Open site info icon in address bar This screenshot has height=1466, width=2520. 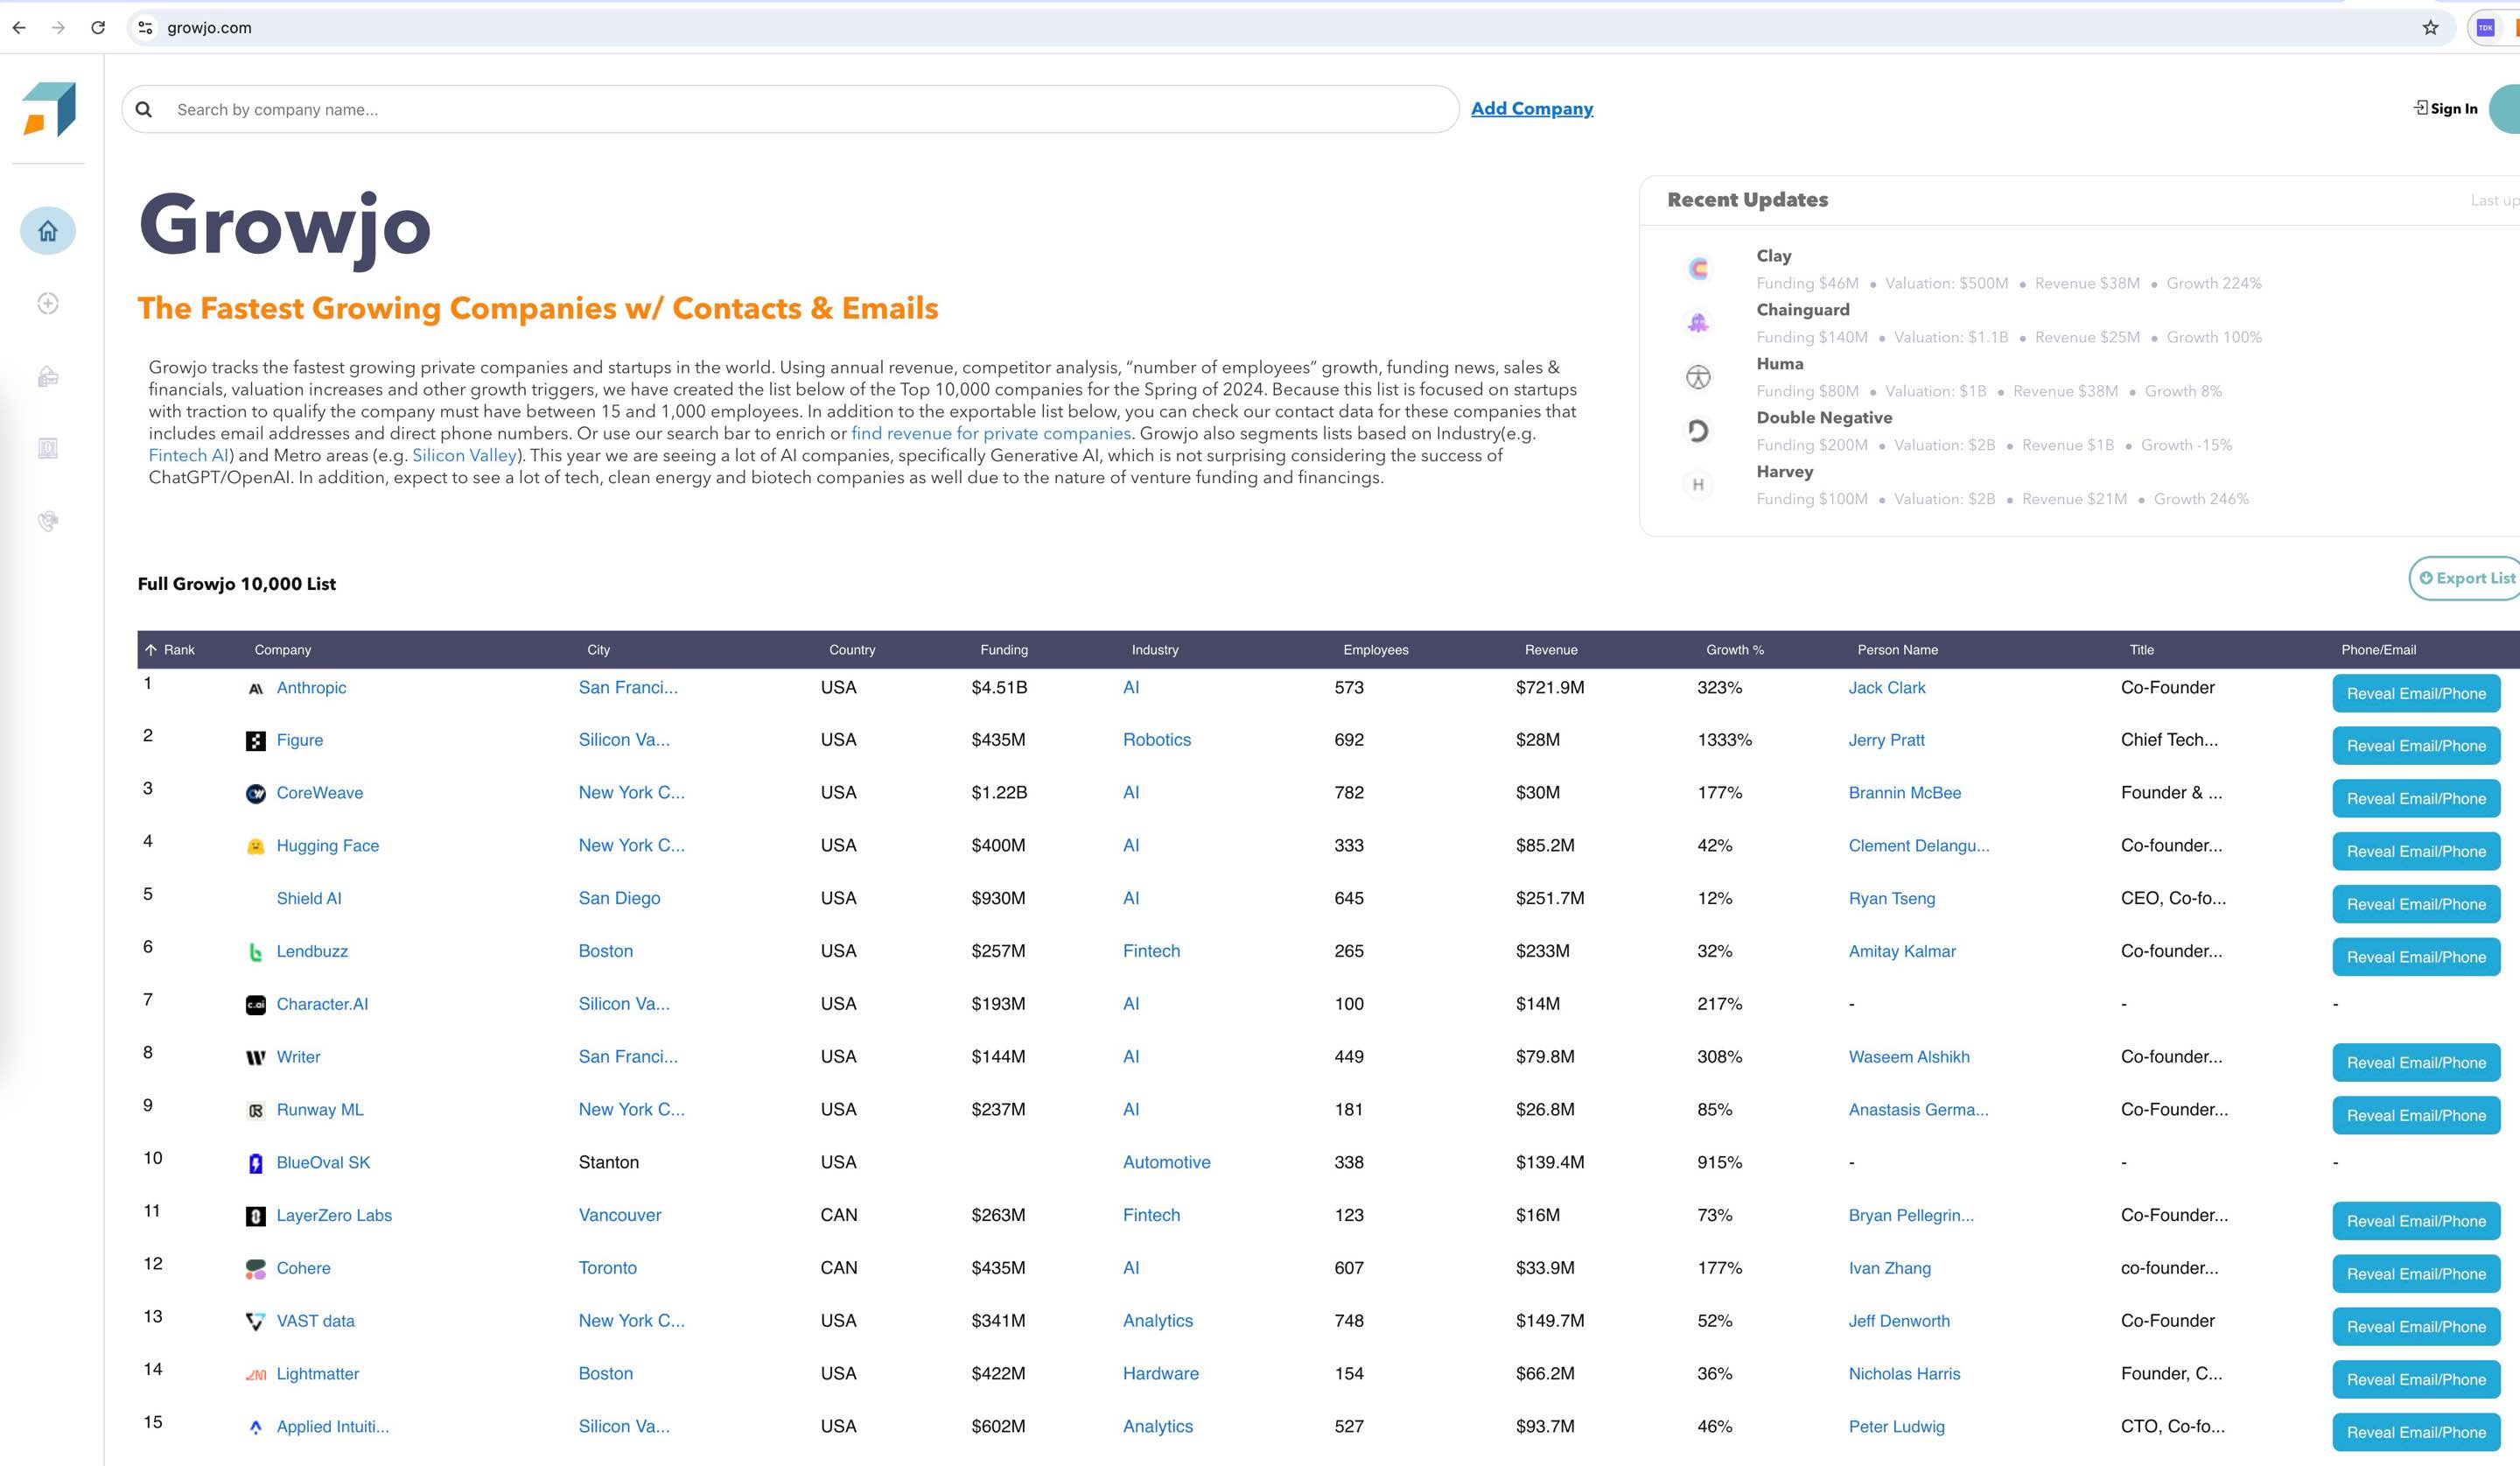point(145,28)
